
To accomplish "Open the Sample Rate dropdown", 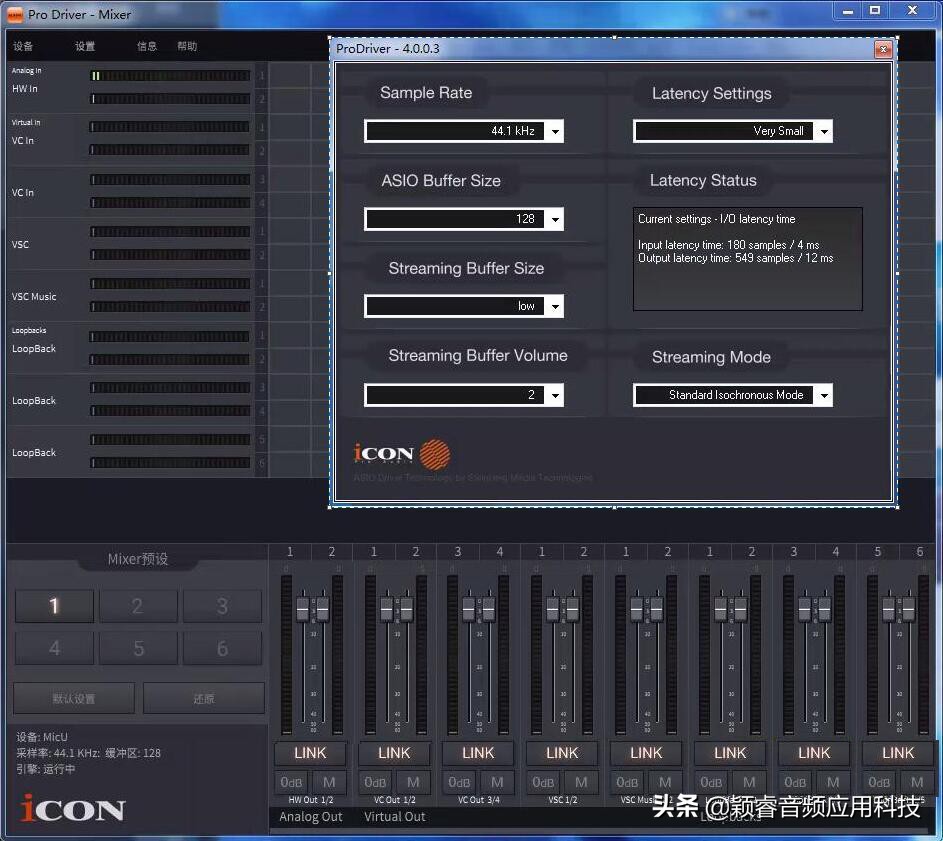I will [555, 131].
